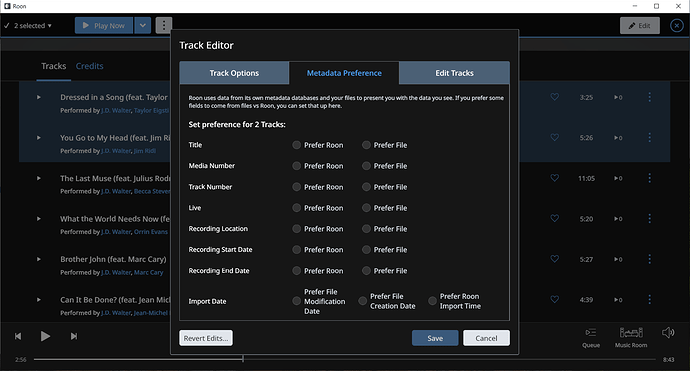
Task: Select Prefer Roon for Media Number
Action: click(297, 166)
